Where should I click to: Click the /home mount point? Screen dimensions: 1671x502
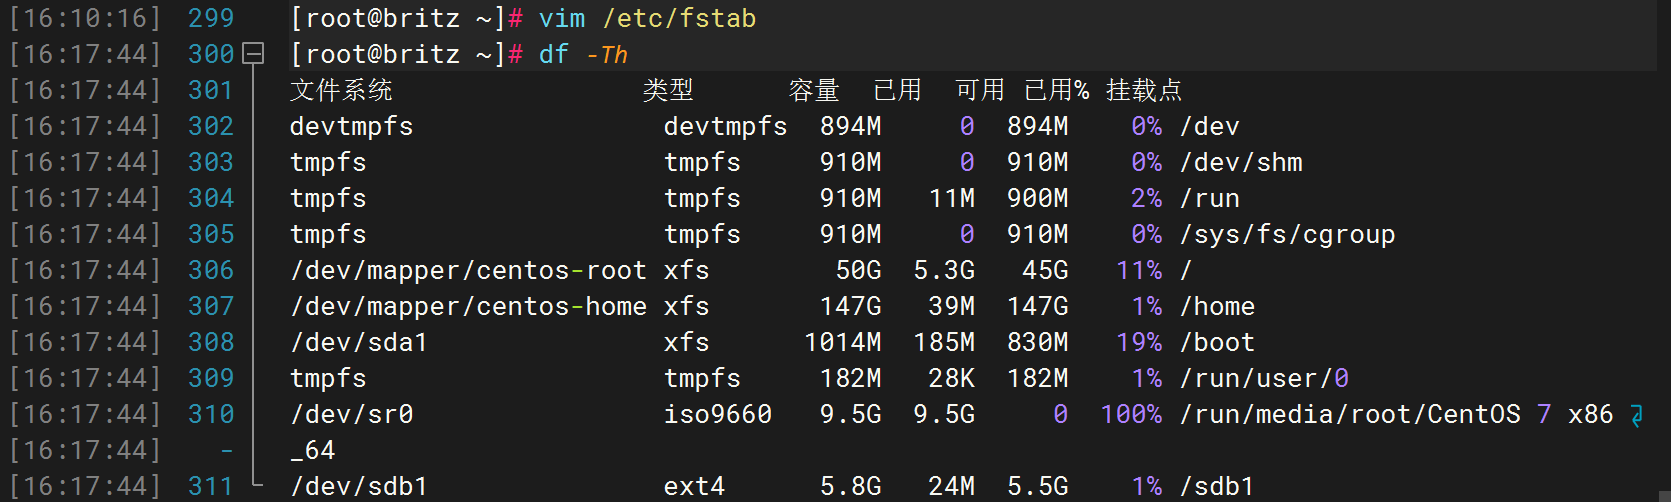(1218, 306)
